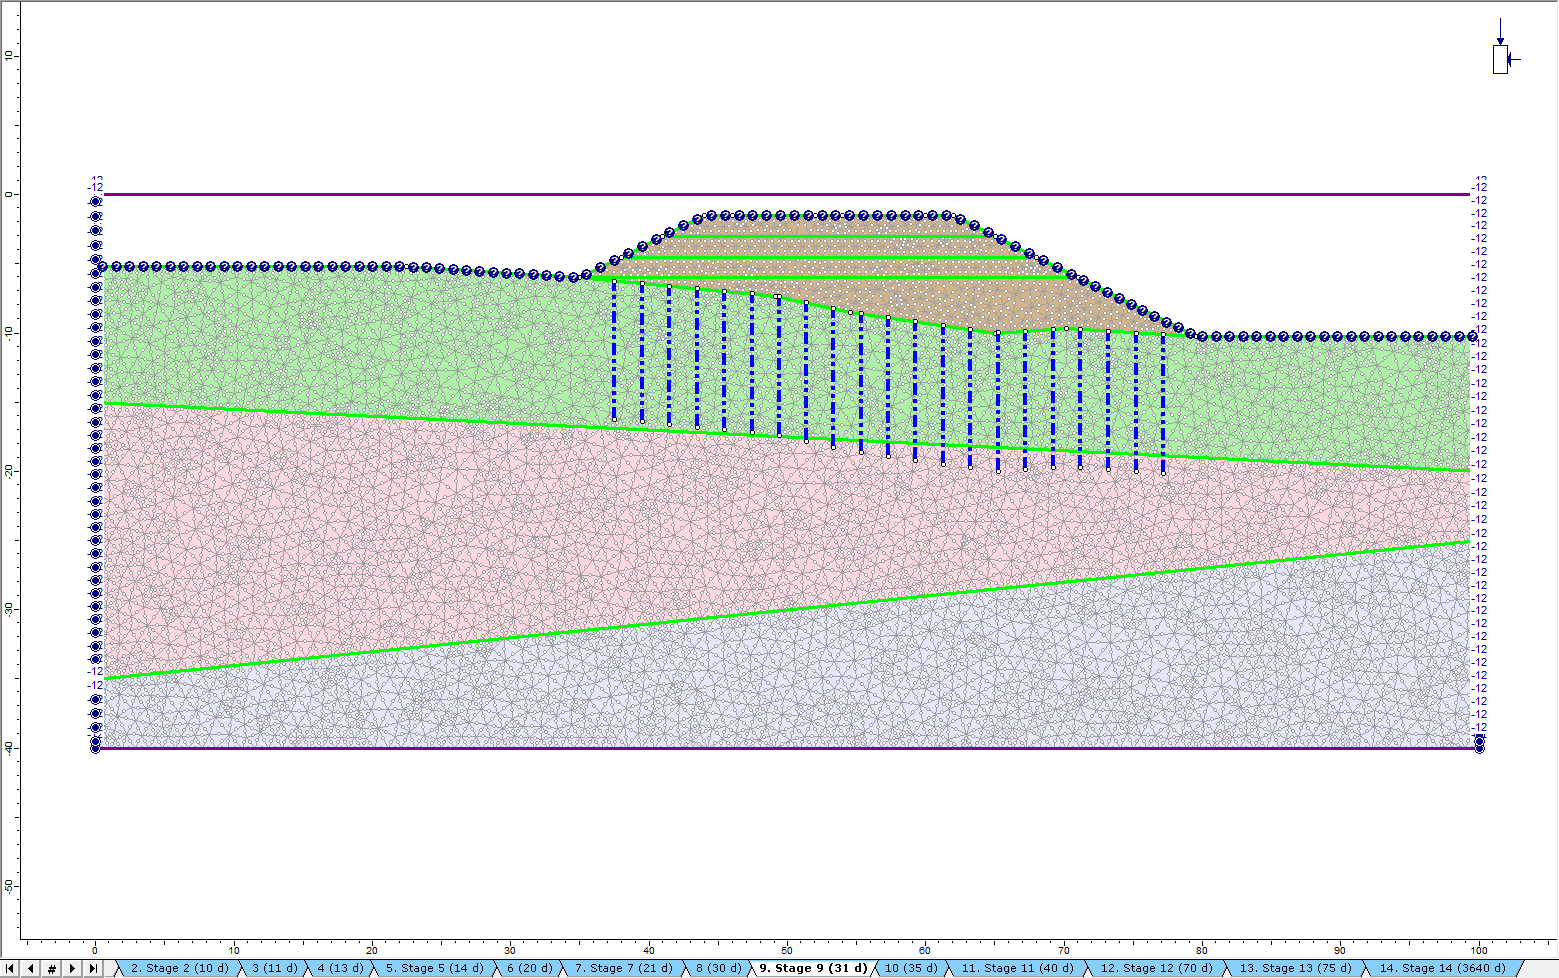Click the # stage number button

click(x=51, y=968)
